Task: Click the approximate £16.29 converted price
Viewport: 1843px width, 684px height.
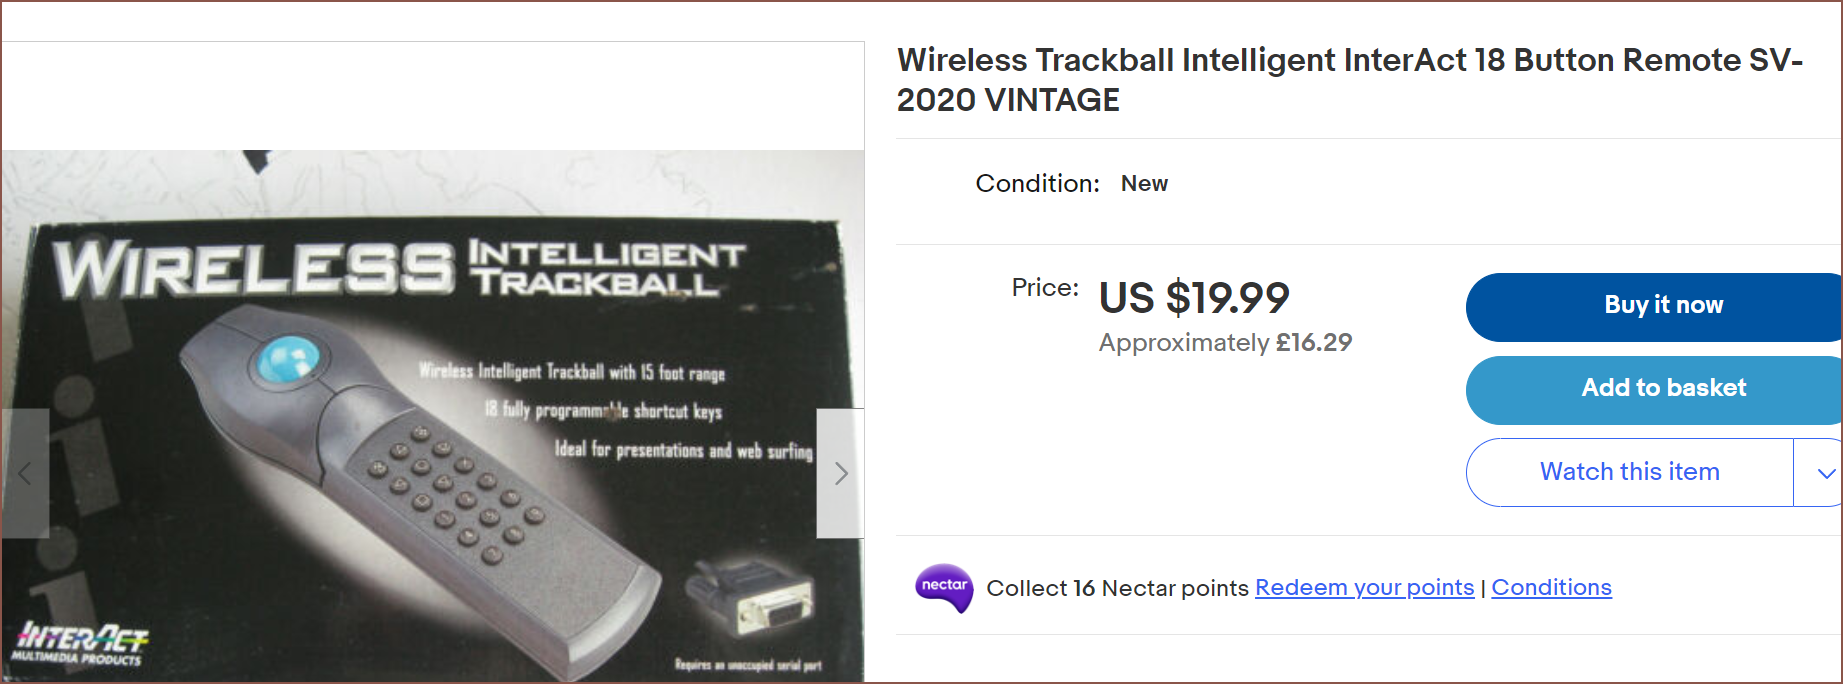Action: coord(1225,343)
